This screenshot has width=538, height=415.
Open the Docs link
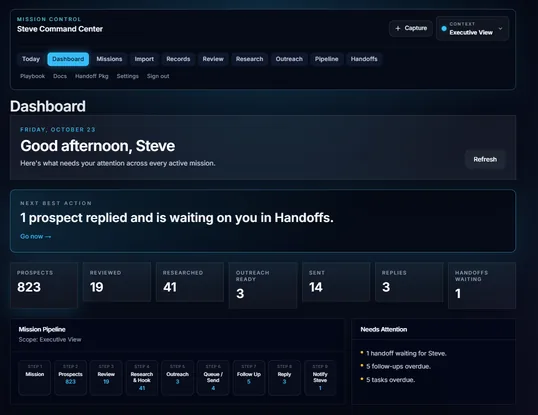coord(60,76)
